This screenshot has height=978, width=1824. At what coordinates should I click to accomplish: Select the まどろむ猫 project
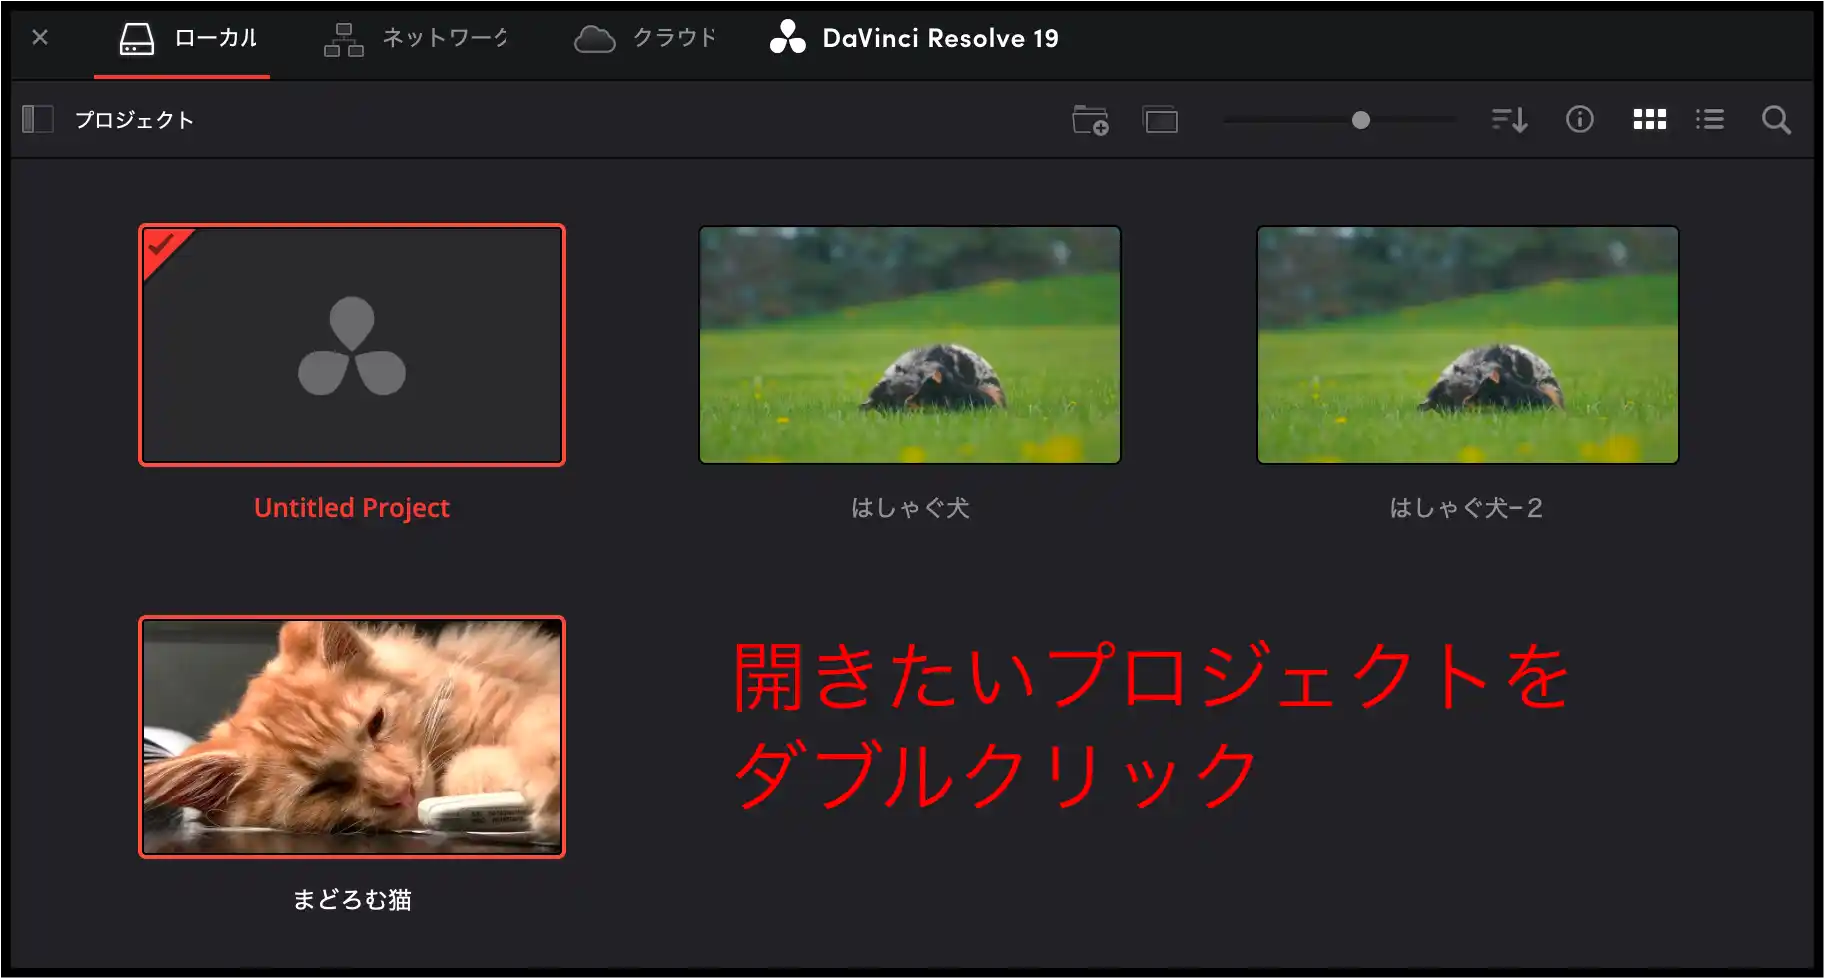pos(351,737)
